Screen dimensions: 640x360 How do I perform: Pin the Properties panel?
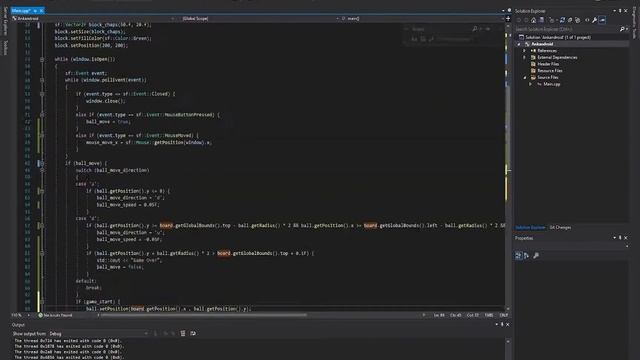[x=620, y=238]
